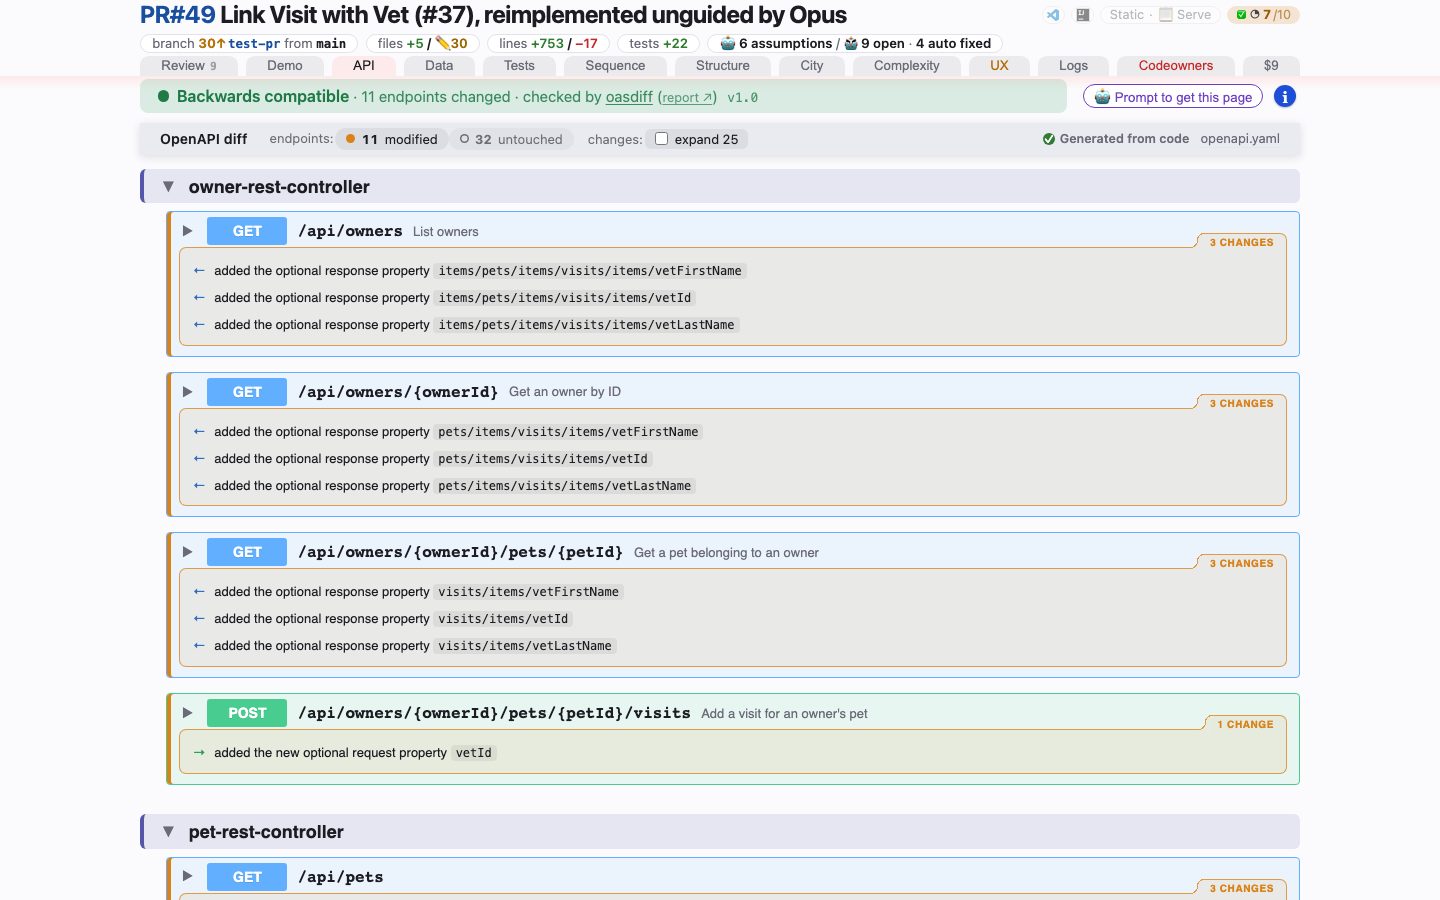Click the PR#49 title link
1440x900 pixels.
178,15
